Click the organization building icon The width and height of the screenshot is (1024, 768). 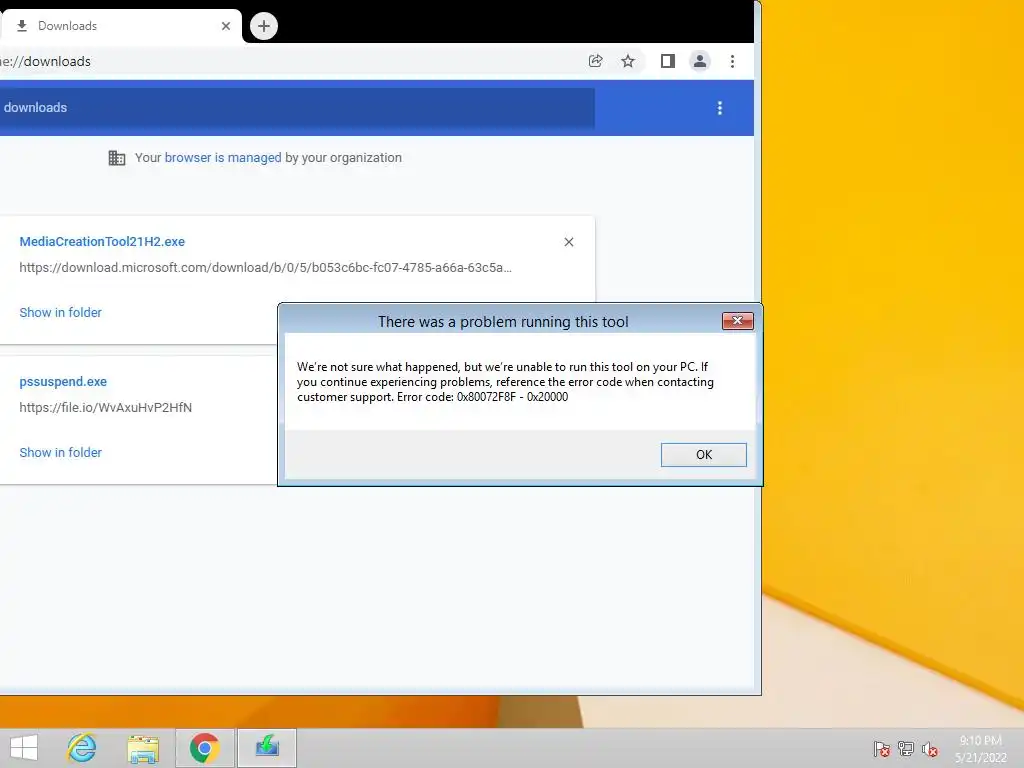117,158
